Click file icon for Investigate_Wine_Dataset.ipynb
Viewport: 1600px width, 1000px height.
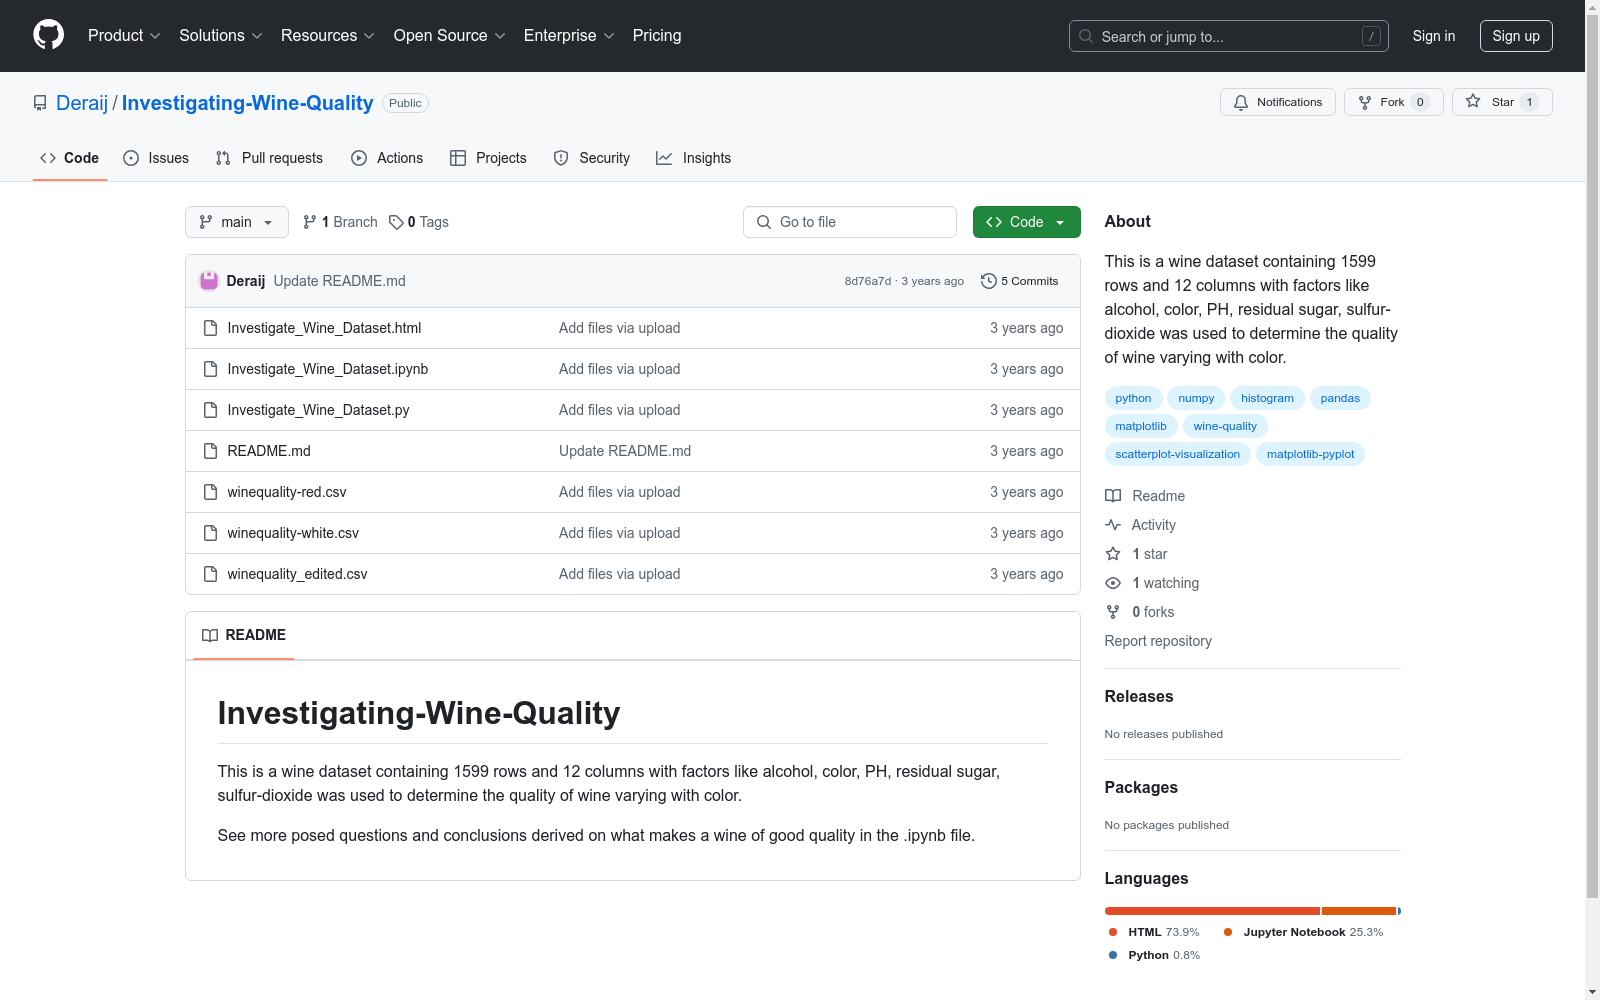[210, 369]
